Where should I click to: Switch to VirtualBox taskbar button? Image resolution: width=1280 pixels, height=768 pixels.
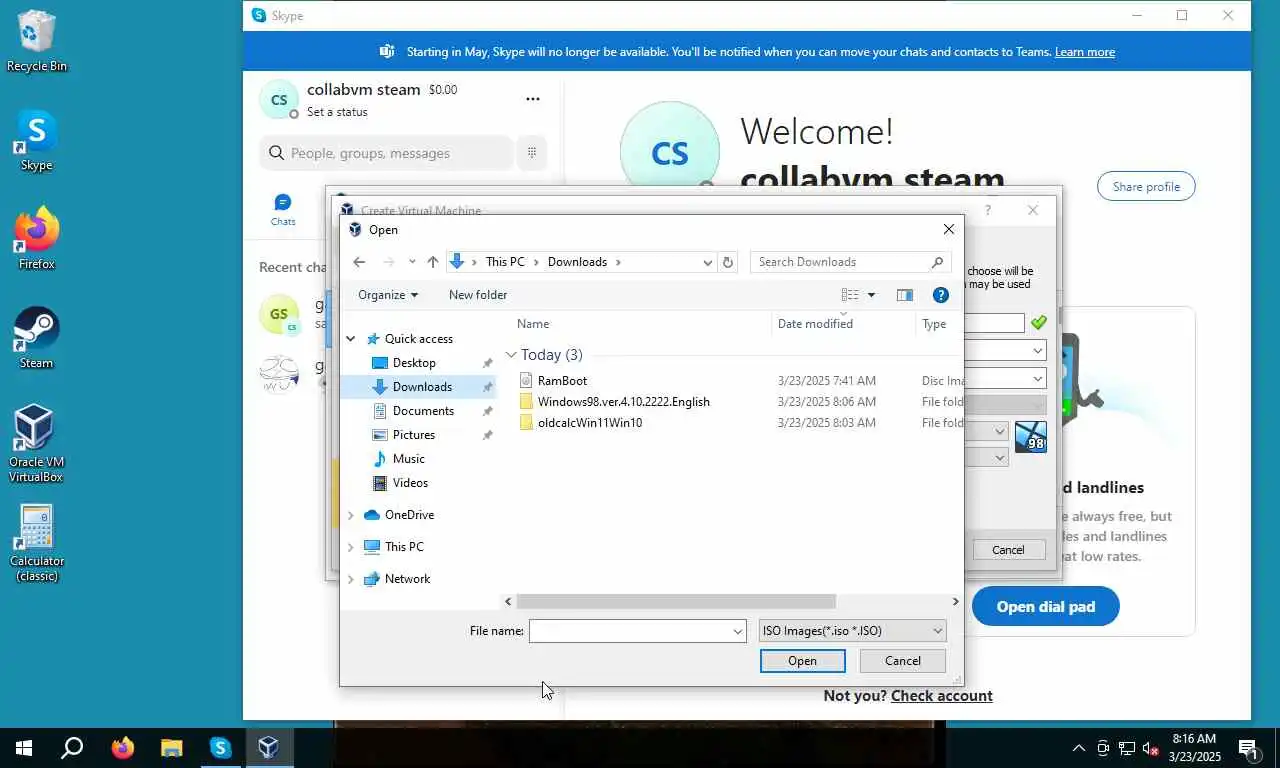(x=268, y=747)
